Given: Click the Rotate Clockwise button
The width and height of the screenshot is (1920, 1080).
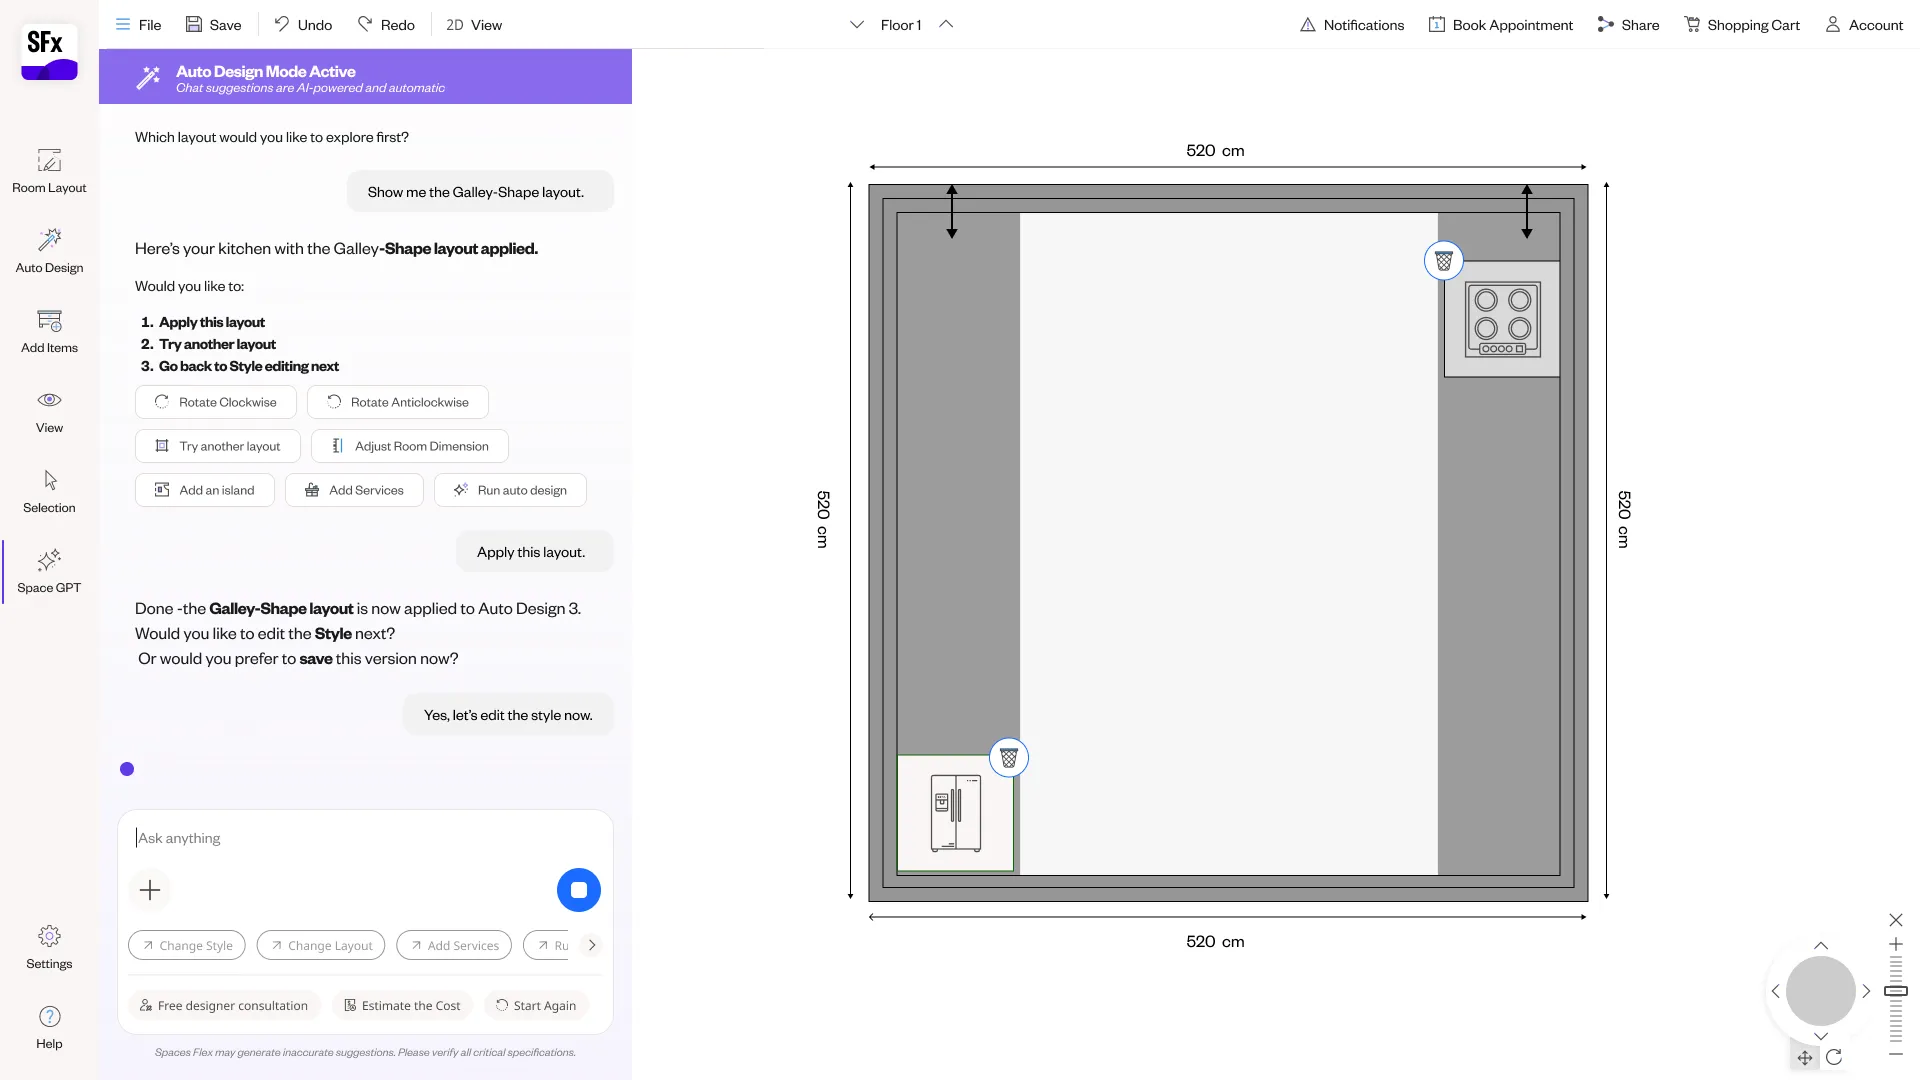Looking at the screenshot, I should click(x=216, y=402).
